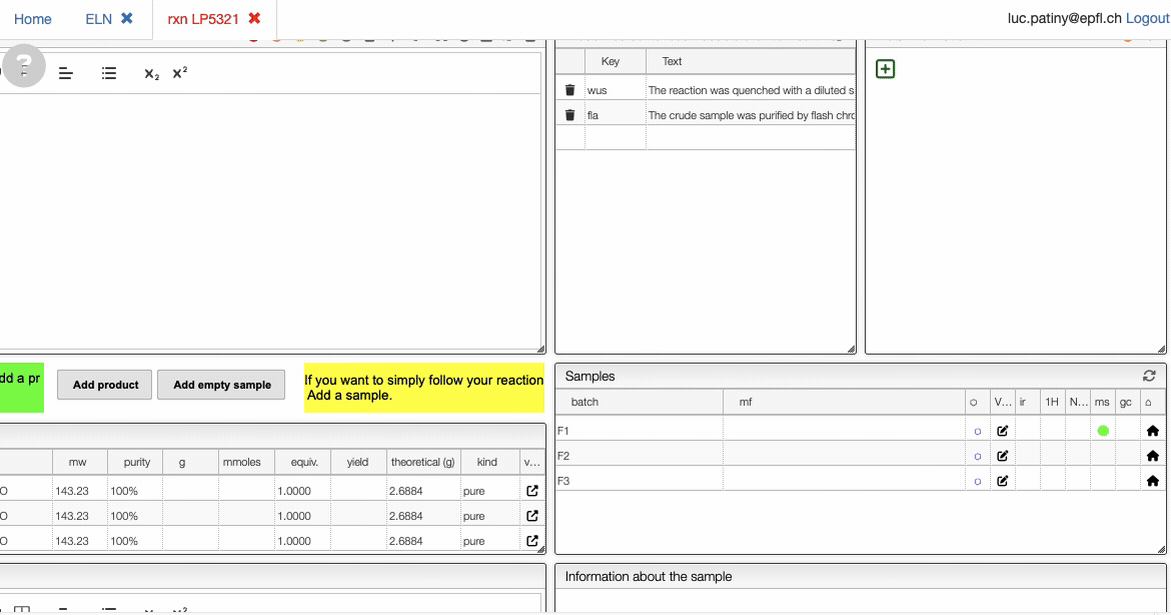Apply subscript formatting in the editor

[x=151, y=74]
